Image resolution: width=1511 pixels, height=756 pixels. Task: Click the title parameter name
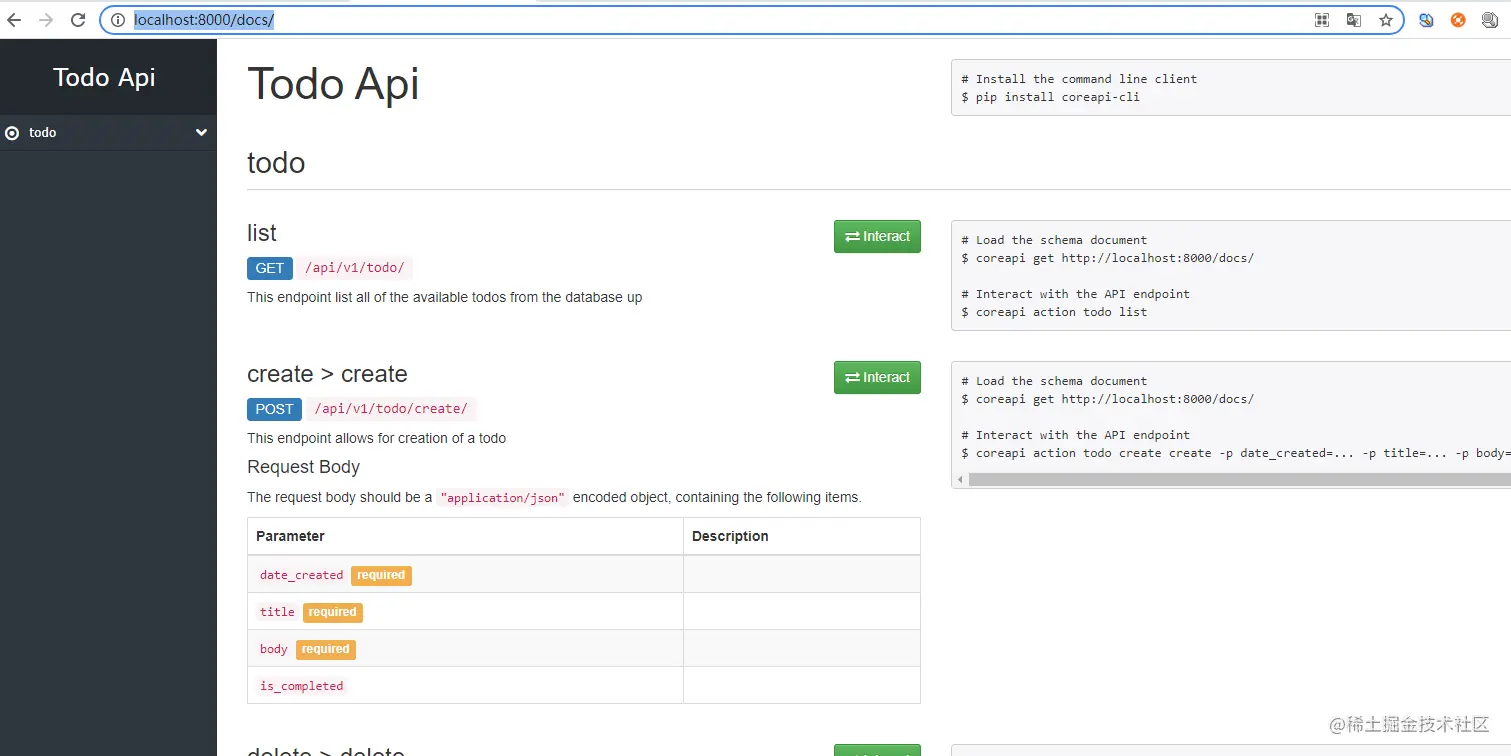tap(277, 612)
